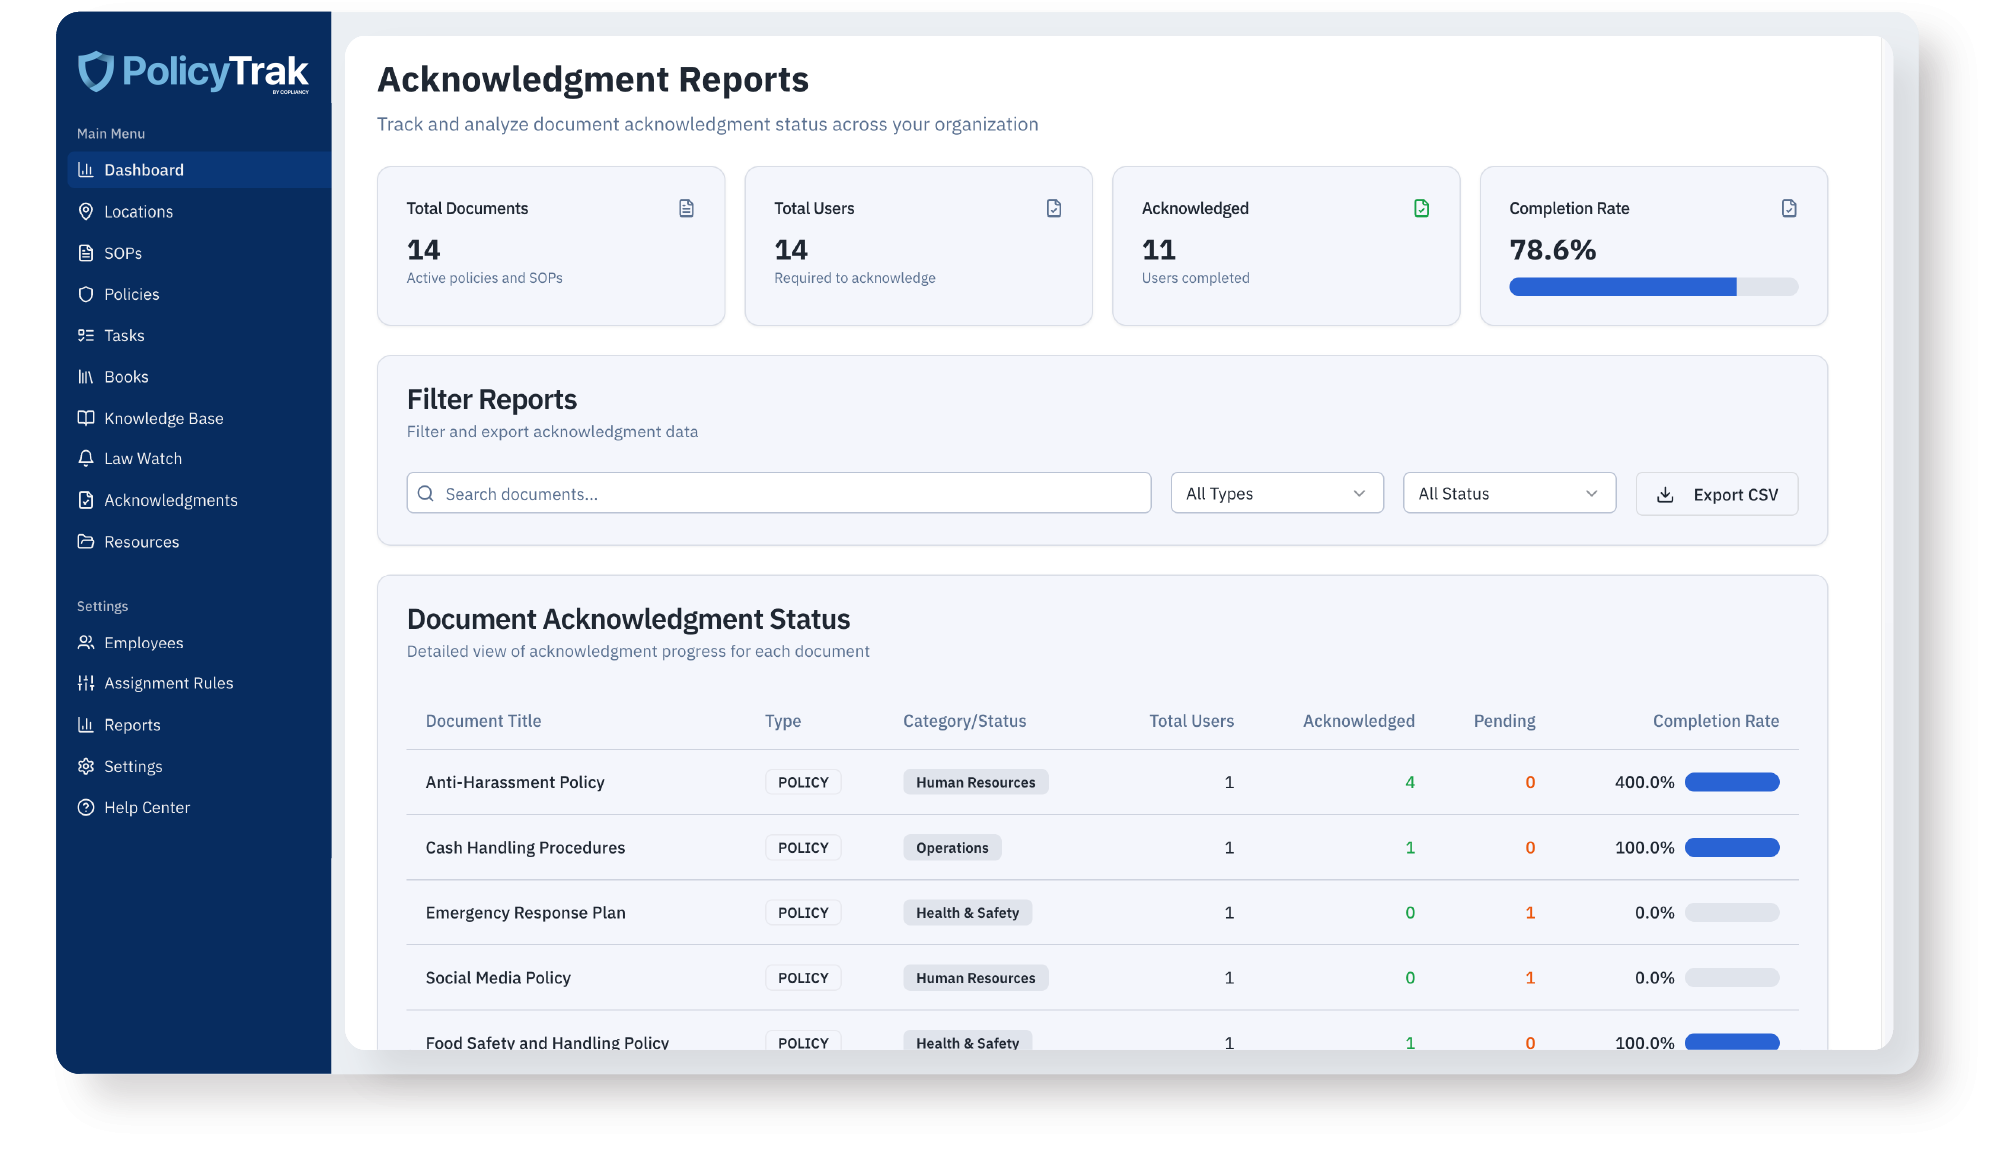Click the Reports chart icon in Settings
Image resolution: width=2000 pixels, height=1157 pixels.
tap(86, 725)
